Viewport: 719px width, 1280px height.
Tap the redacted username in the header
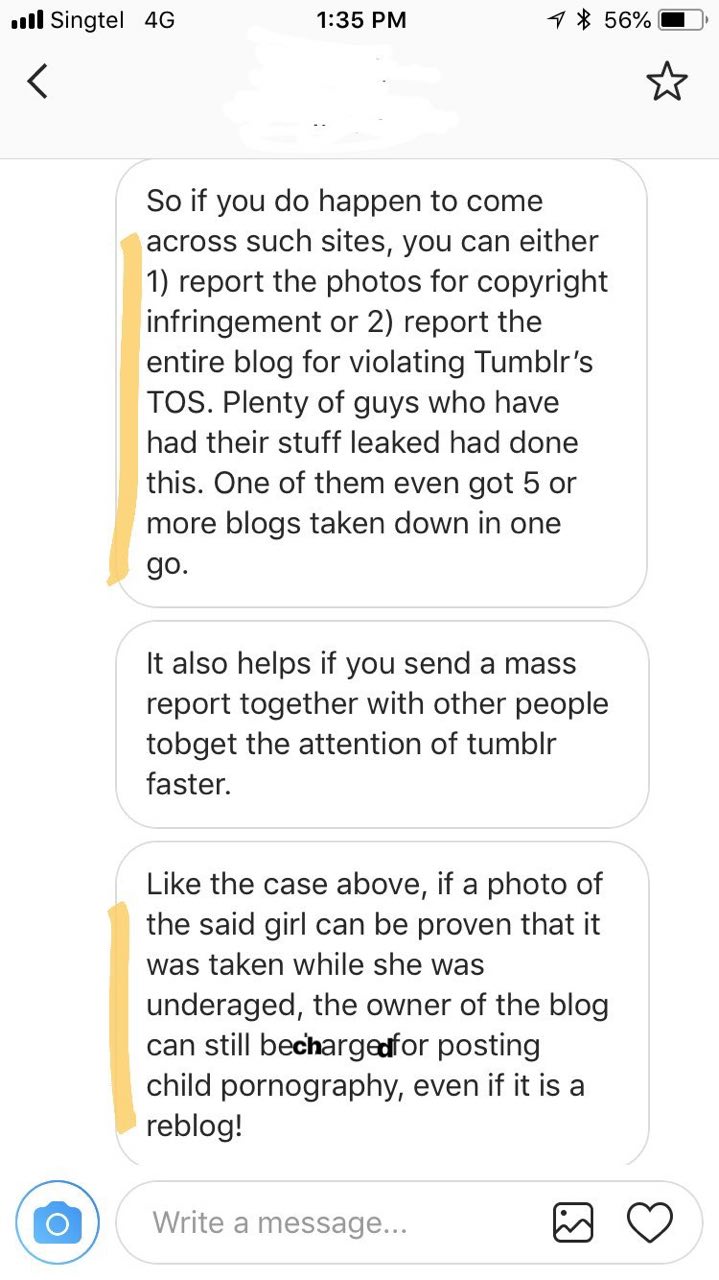point(340,80)
